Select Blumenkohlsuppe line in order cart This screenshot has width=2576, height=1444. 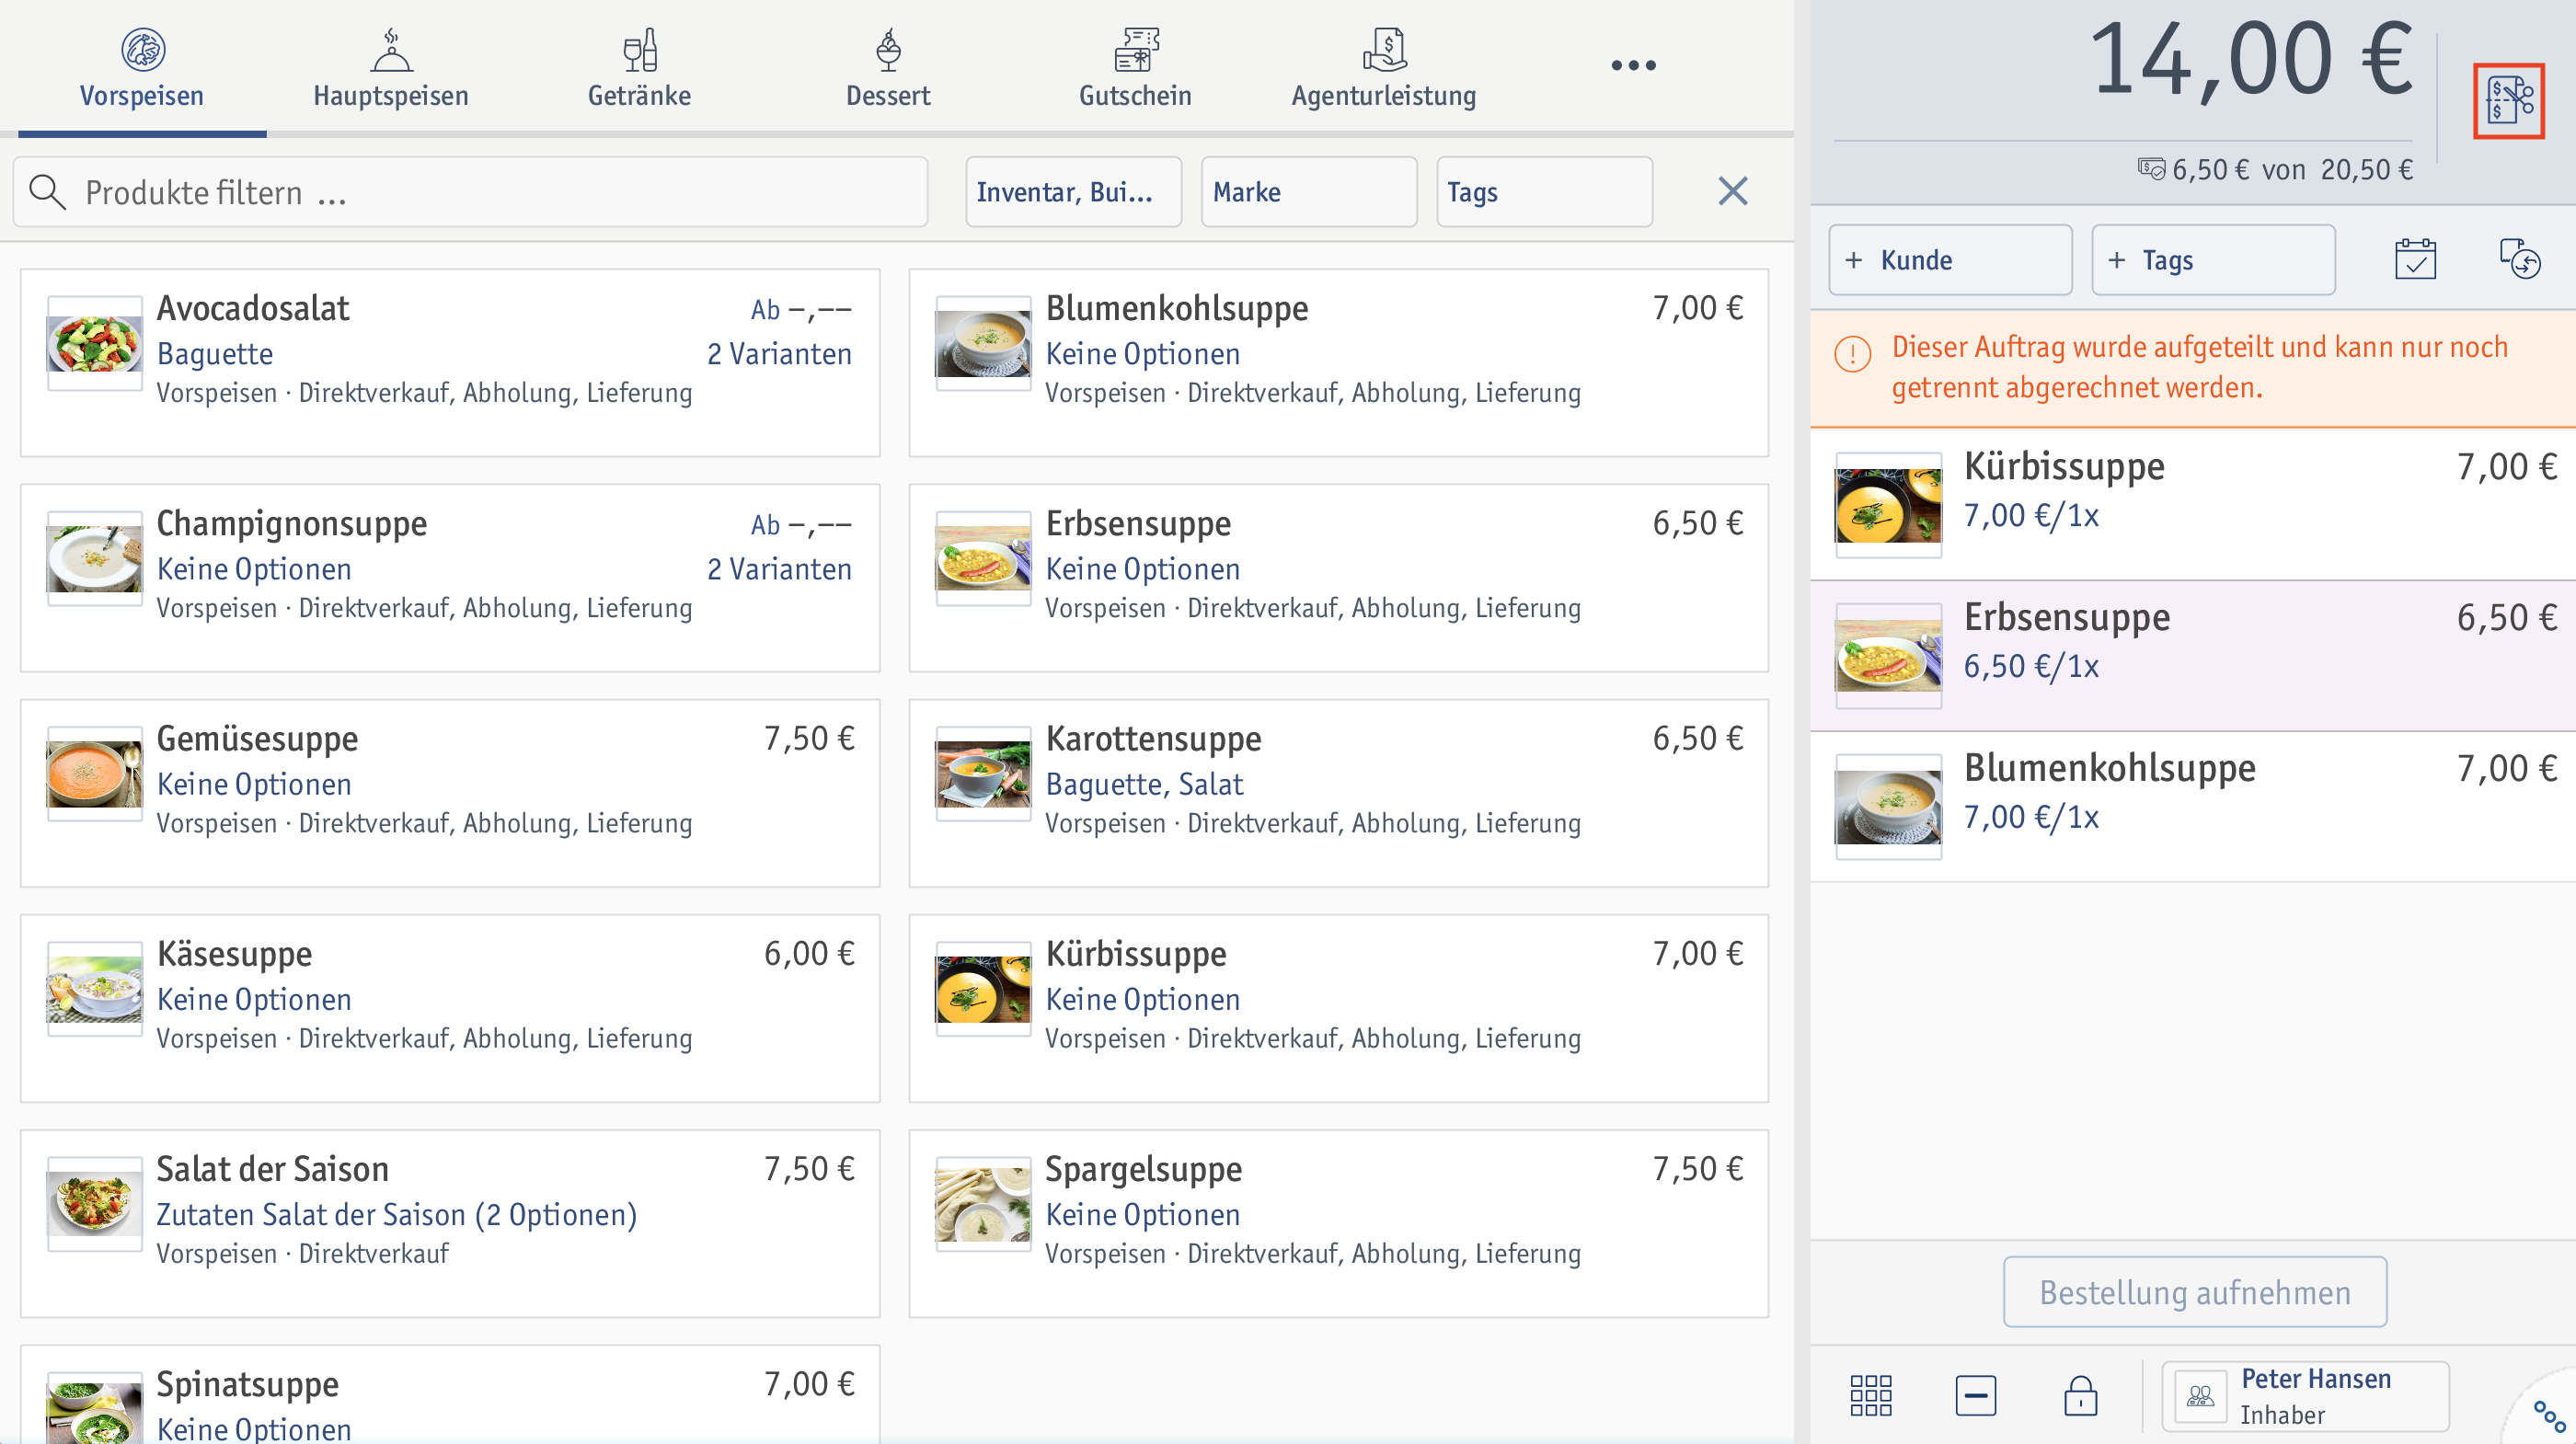click(2193, 806)
